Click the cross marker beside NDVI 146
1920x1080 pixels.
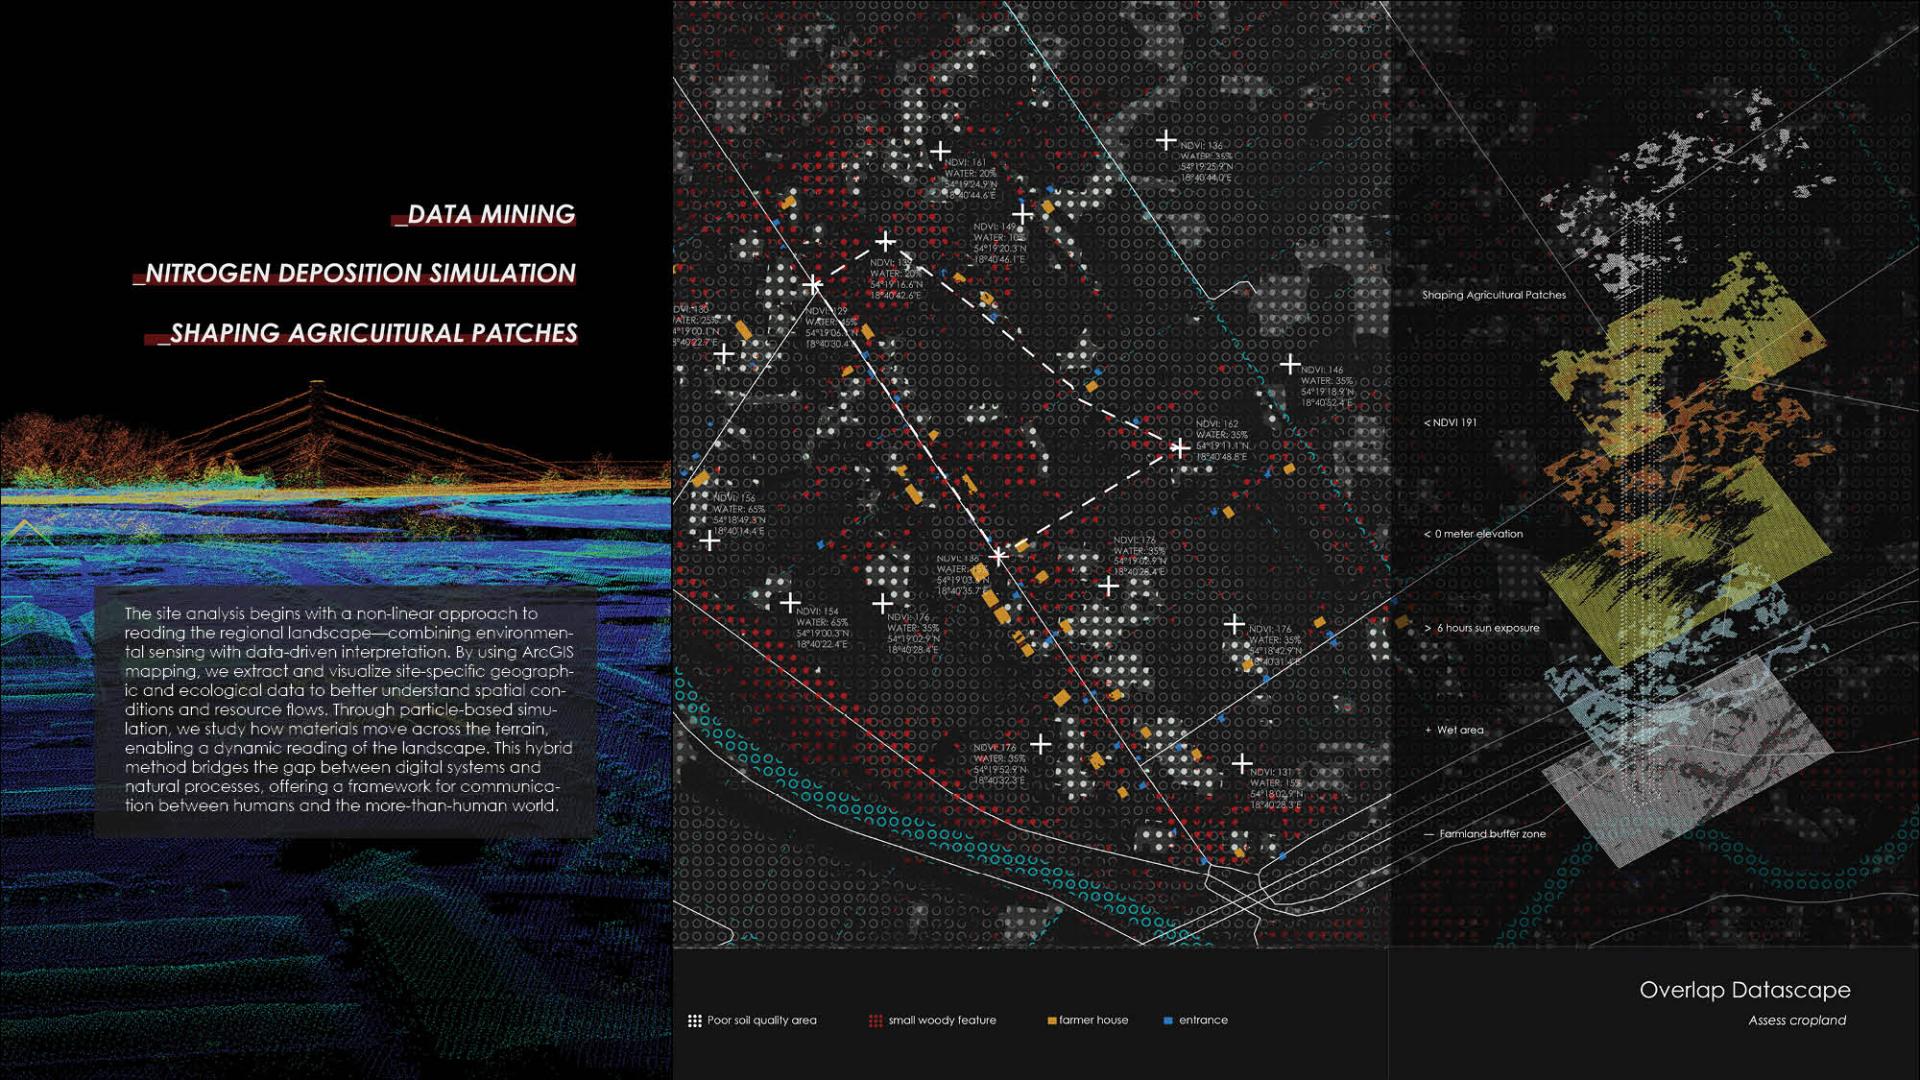pyautogui.click(x=1291, y=363)
